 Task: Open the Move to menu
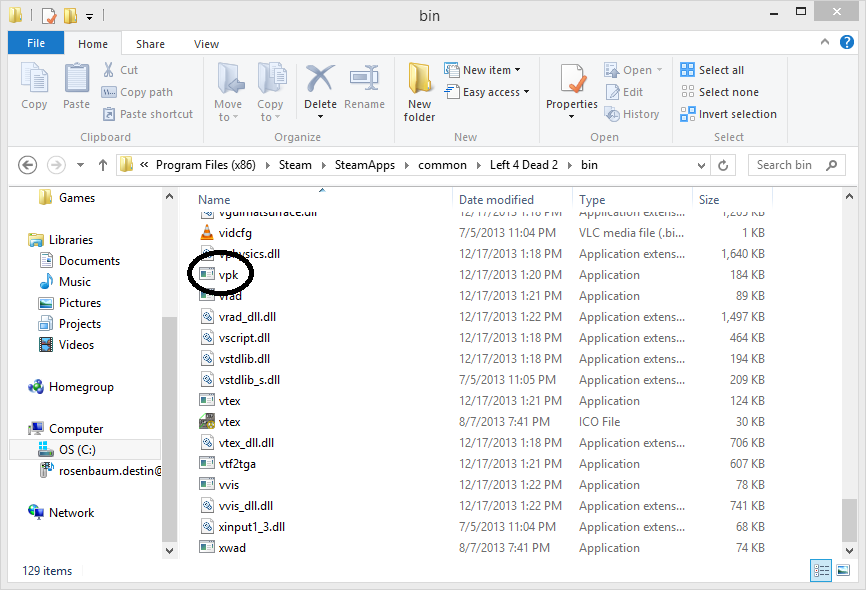(x=228, y=92)
